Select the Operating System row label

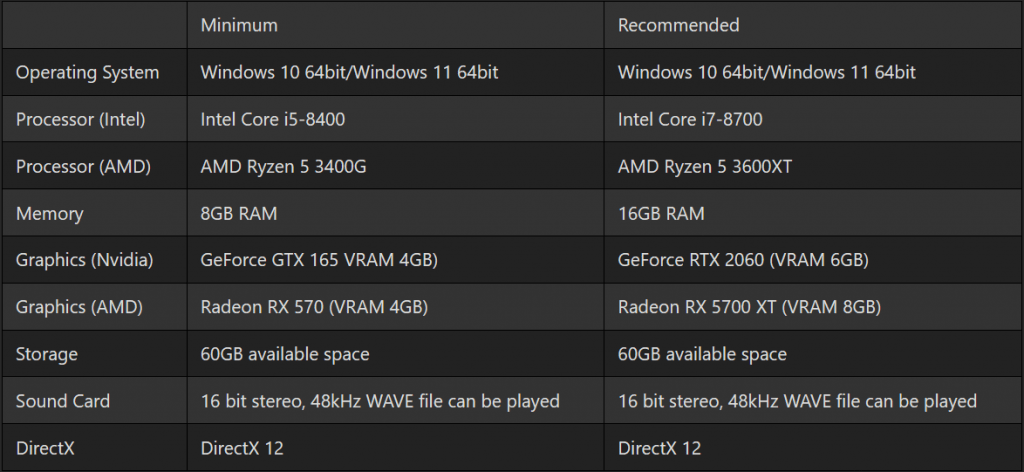click(87, 72)
